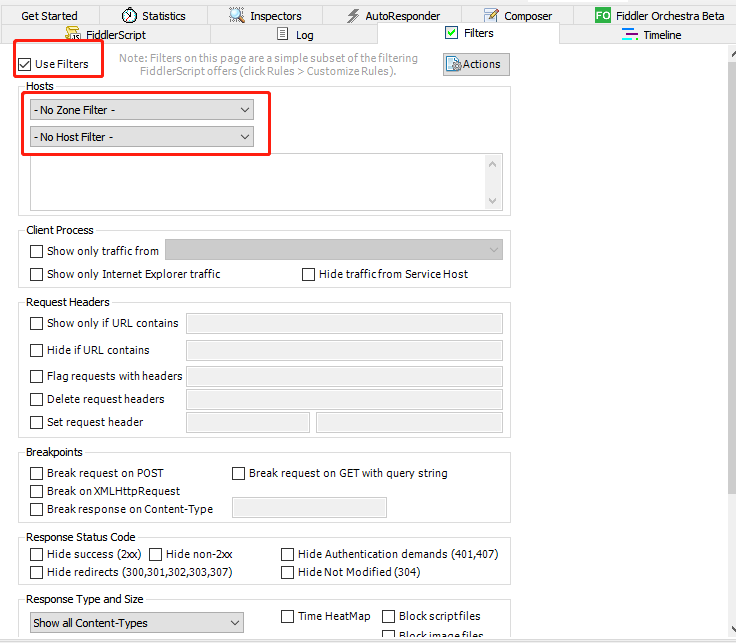Screen dimensions: 736x643
Task: Check Block scriptfiles option
Action: 388,616
